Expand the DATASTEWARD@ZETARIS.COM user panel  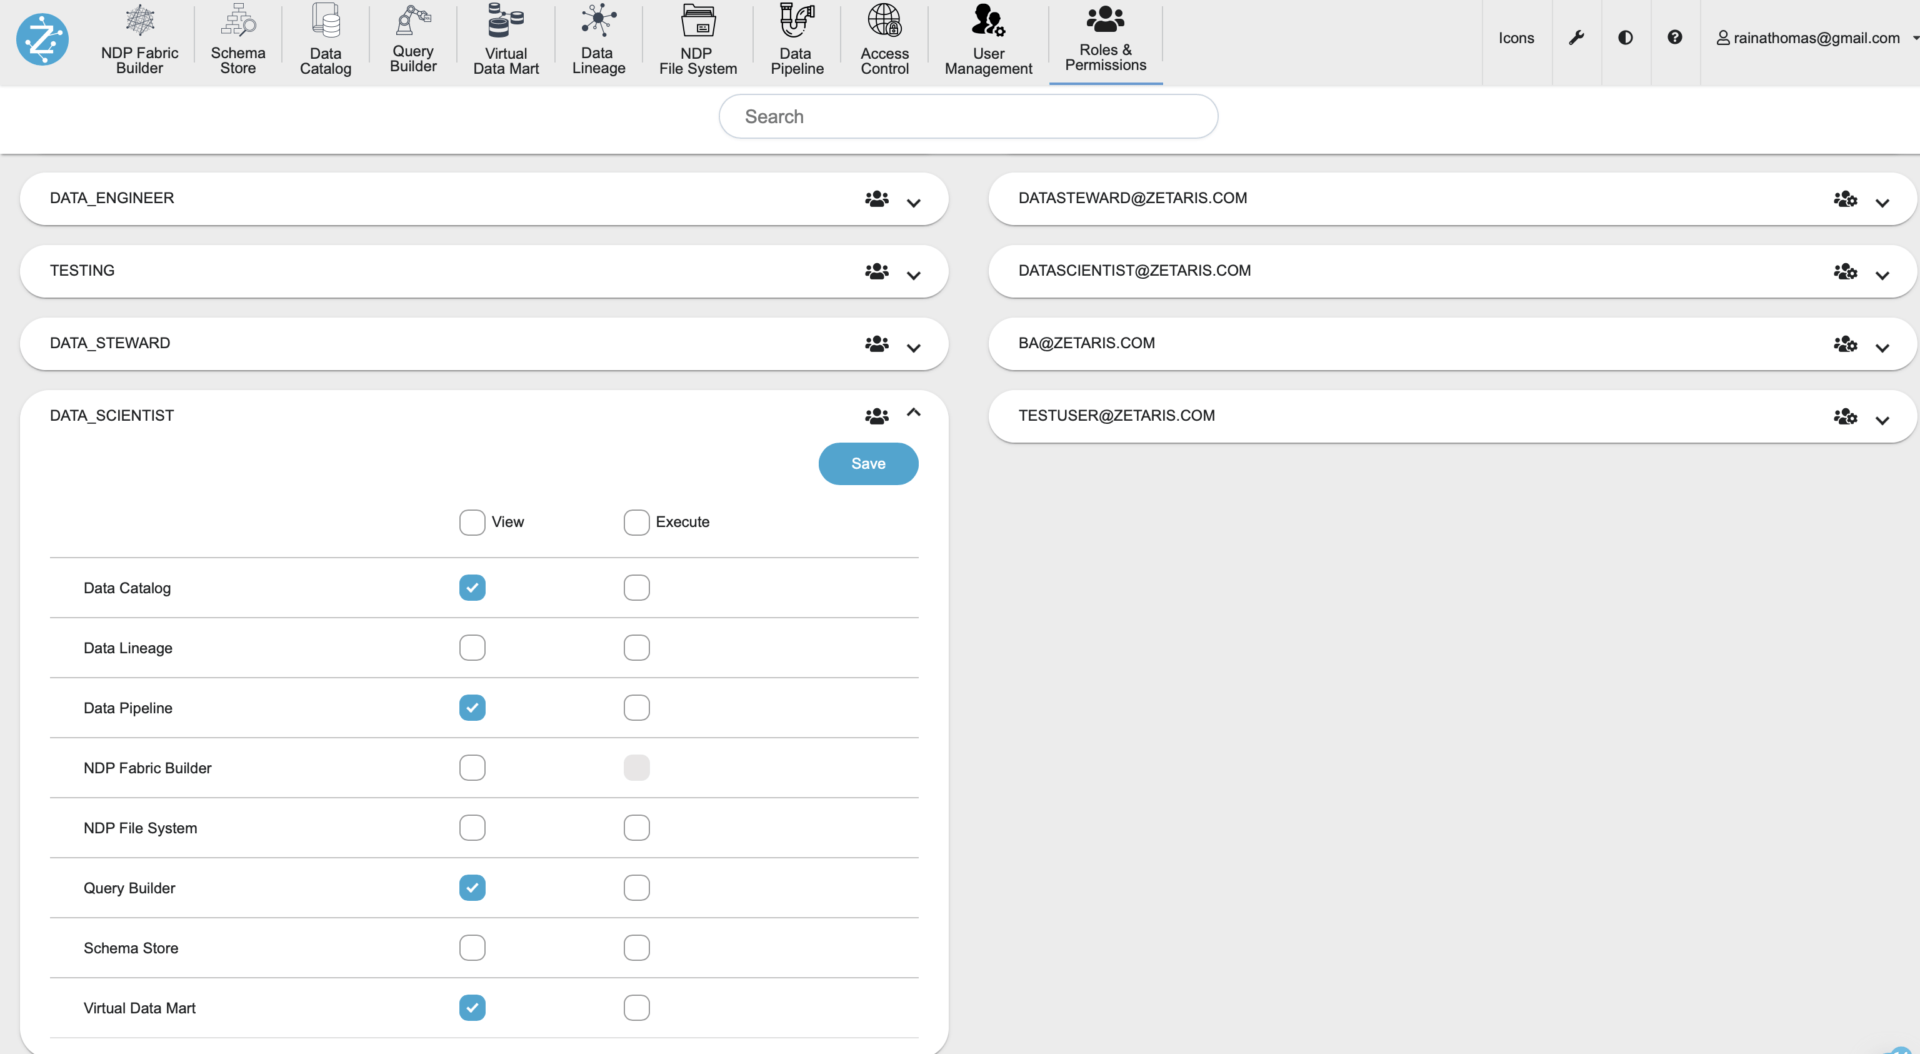[x=1882, y=203]
